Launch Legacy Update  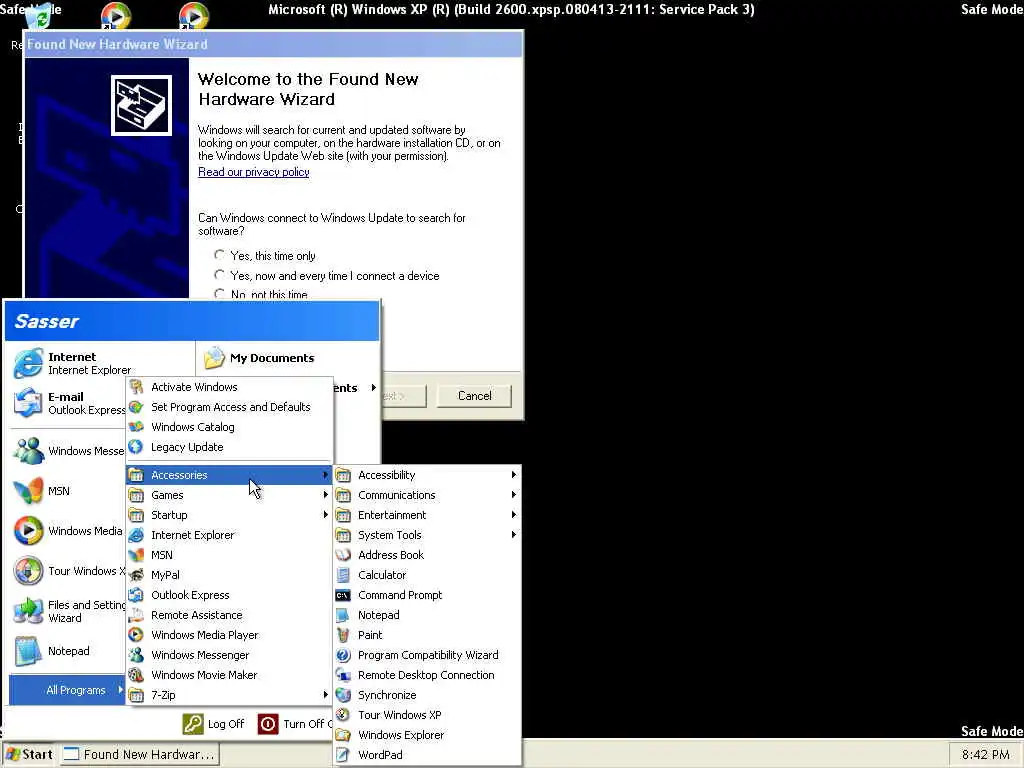[x=229, y=447]
